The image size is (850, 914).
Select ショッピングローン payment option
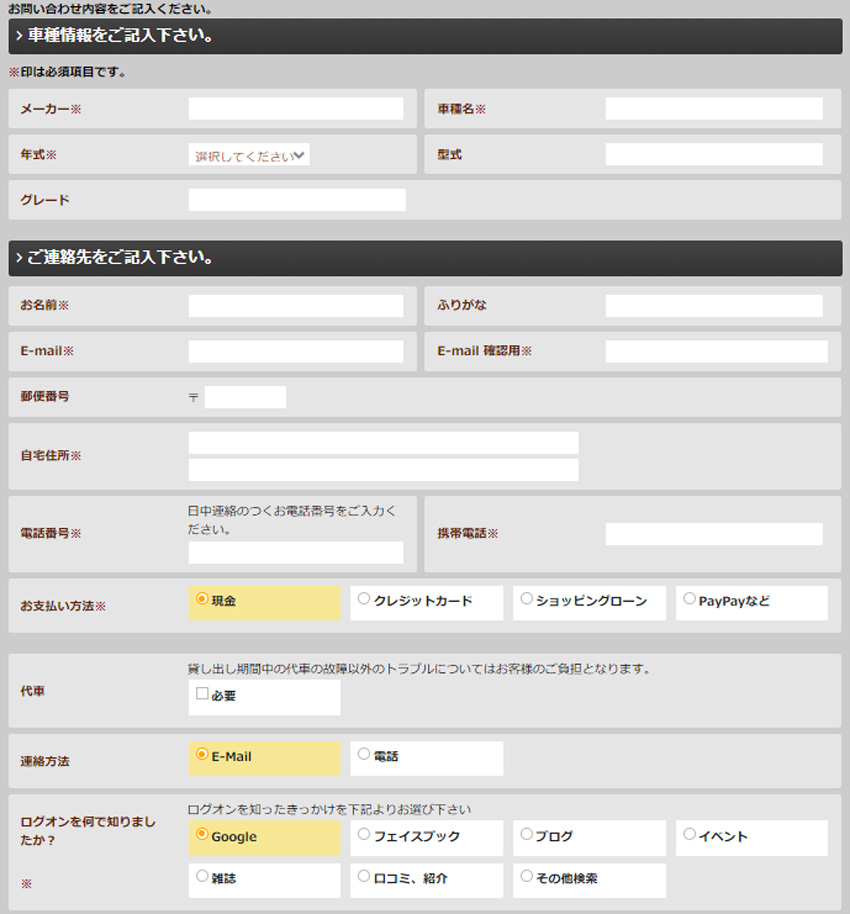coord(526,600)
